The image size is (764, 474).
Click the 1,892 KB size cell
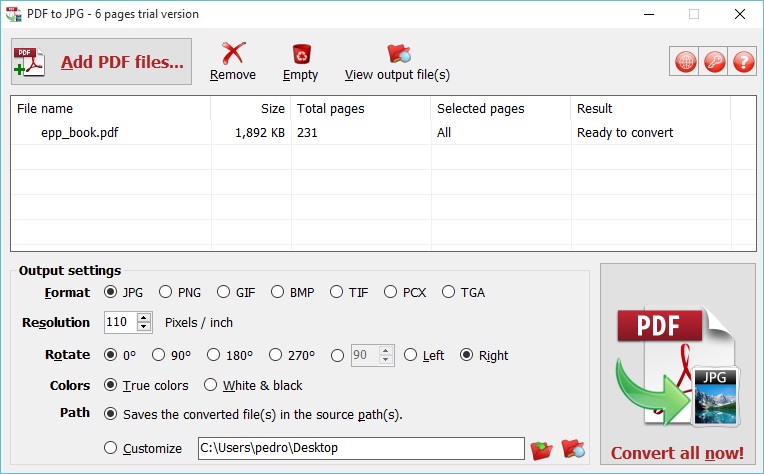point(260,133)
